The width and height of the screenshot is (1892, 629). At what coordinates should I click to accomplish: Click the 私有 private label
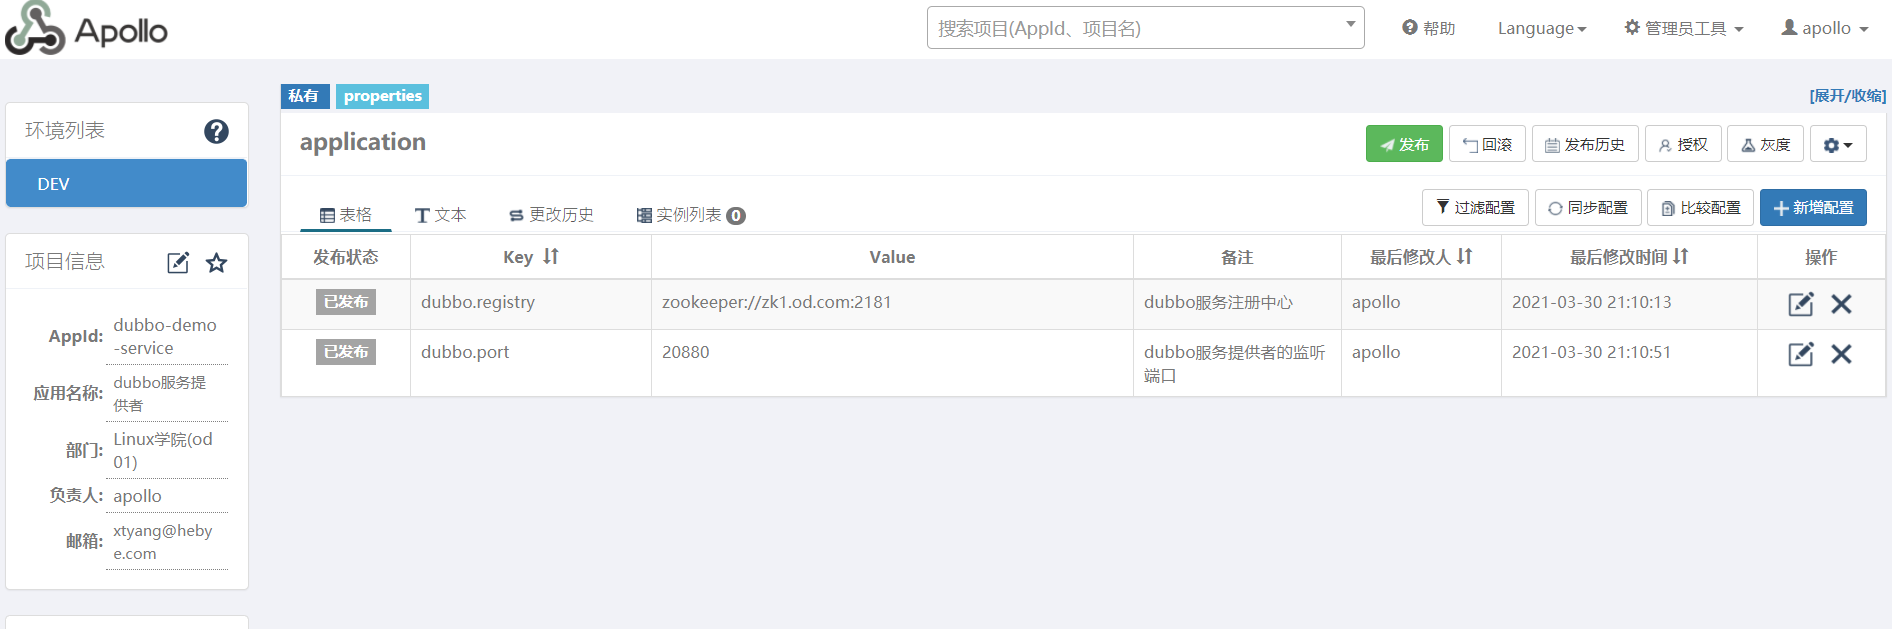304,96
